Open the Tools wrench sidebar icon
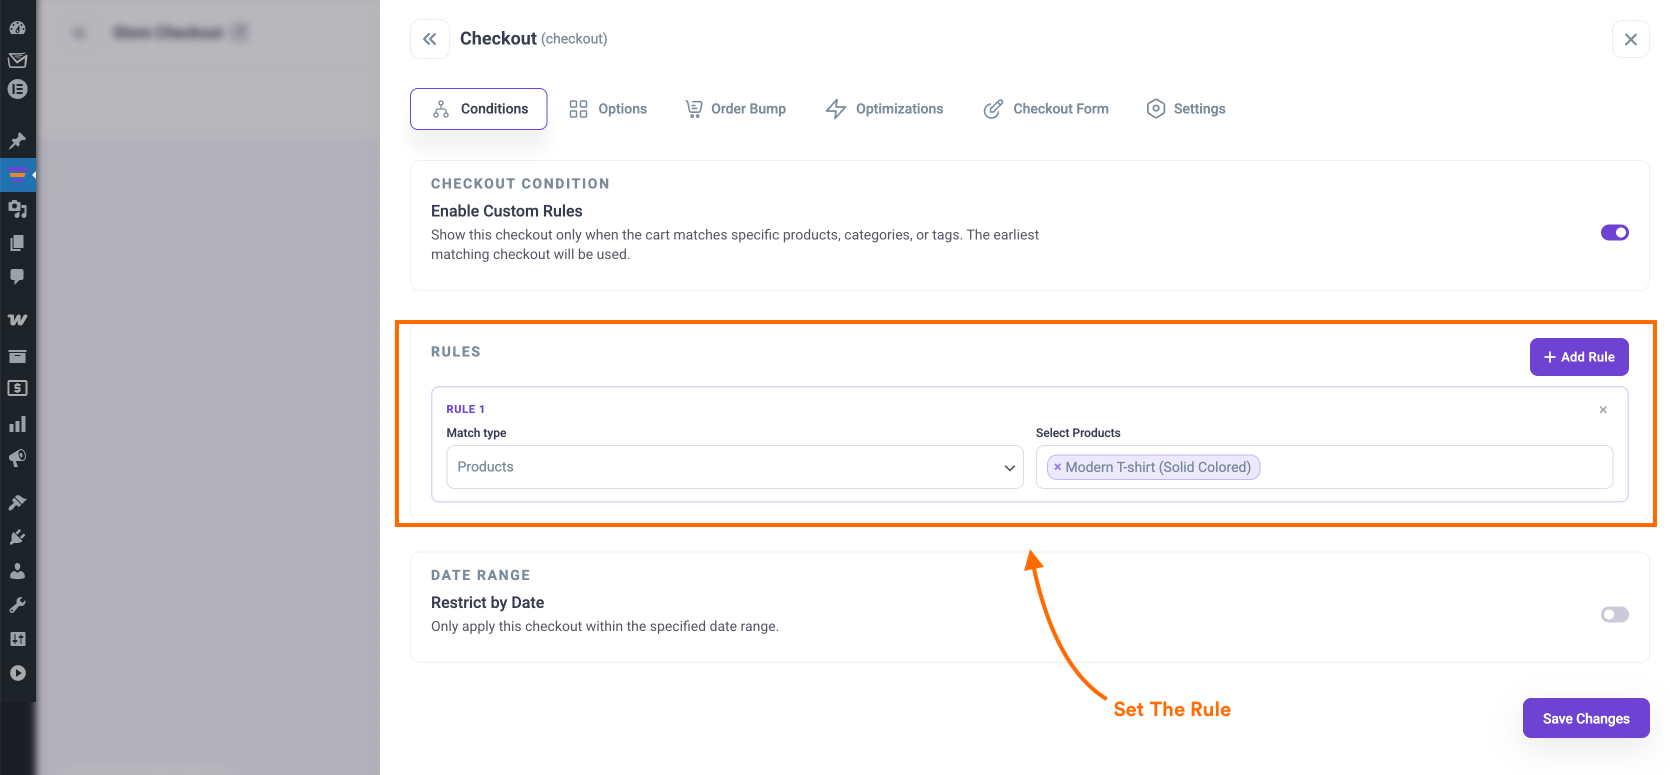Viewport: 1670px width, 775px height. tap(17, 605)
